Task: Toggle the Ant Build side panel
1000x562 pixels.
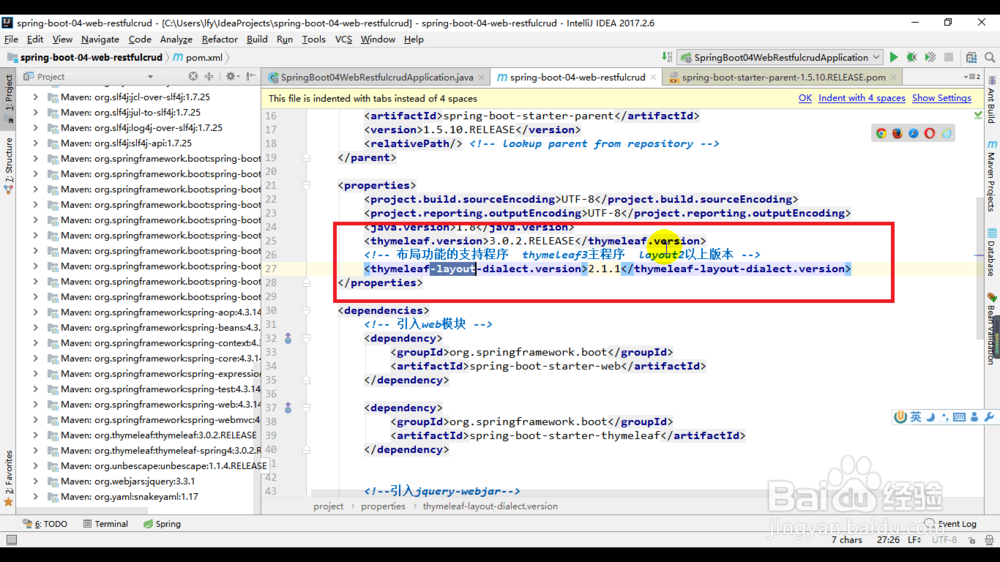Action: 991,100
